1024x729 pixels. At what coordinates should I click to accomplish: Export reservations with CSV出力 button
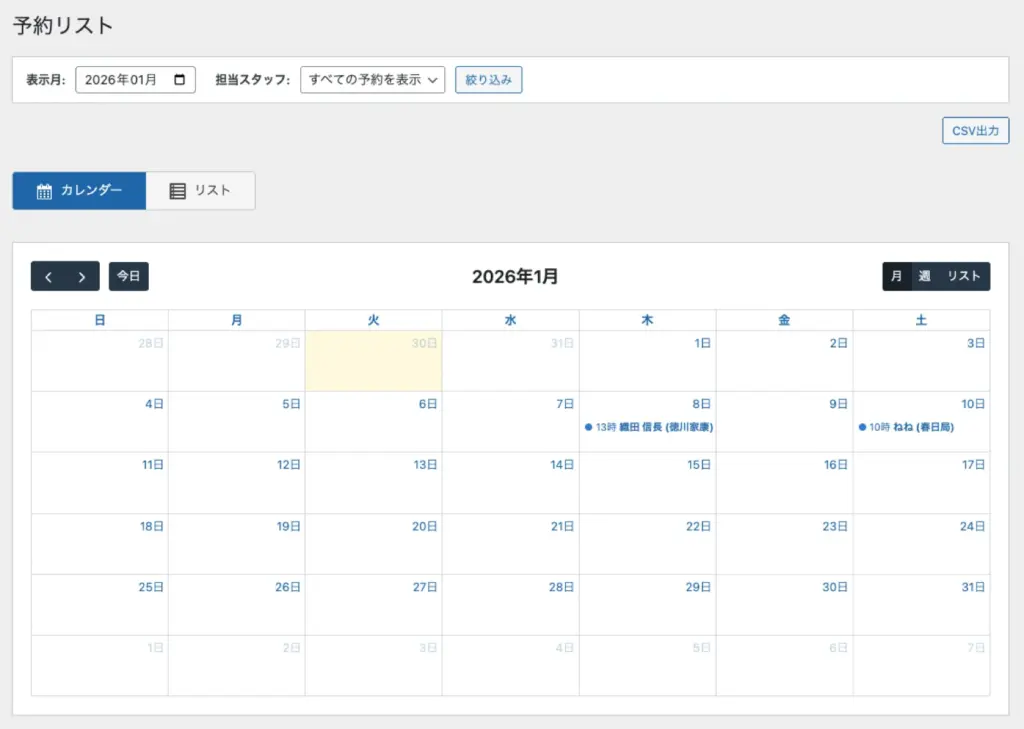pos(975,131)
